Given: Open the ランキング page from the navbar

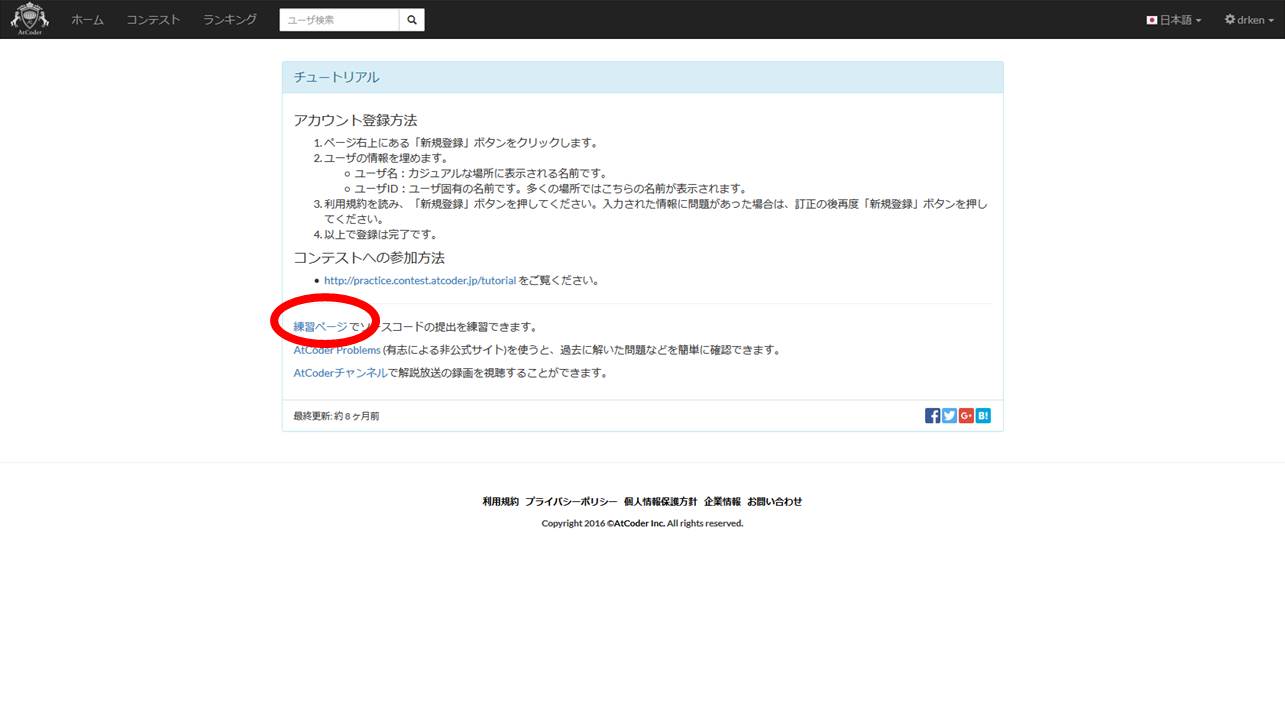Looking at the screenshot, I should click(x=228, y=19).
